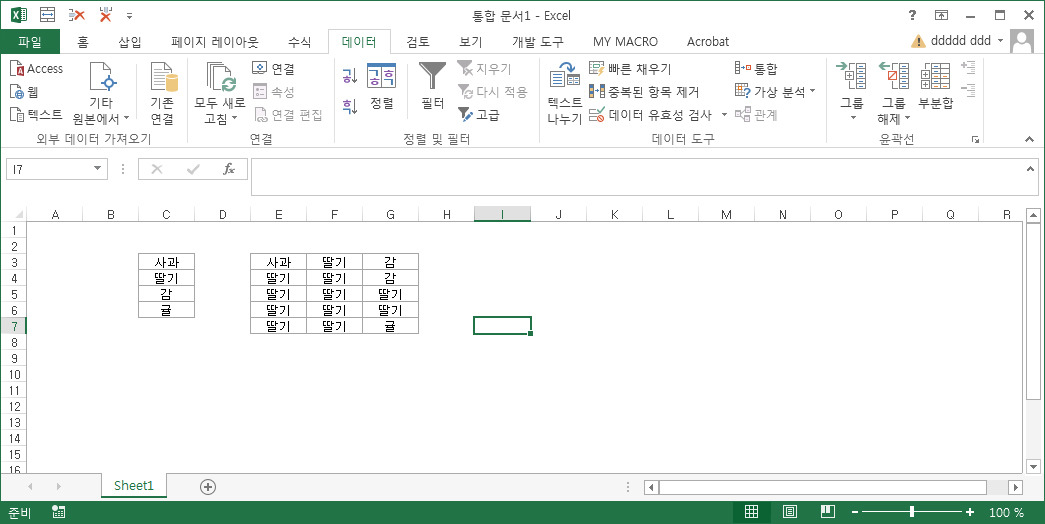
Task: Click 부분합 subtotal icon
Action: point(936,76)
